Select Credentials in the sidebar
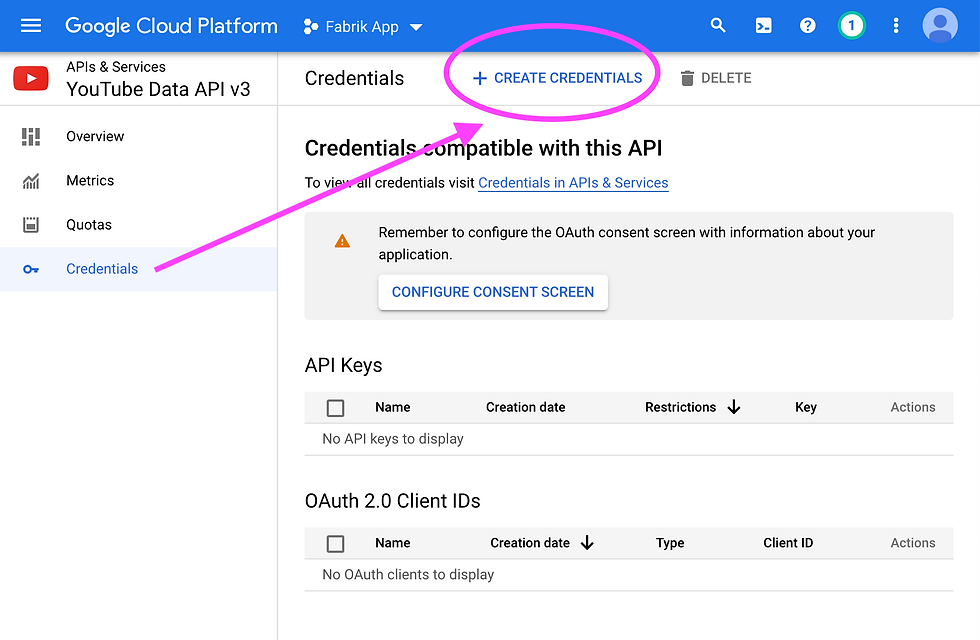980x640 pixels. click(x=138, y=269)
